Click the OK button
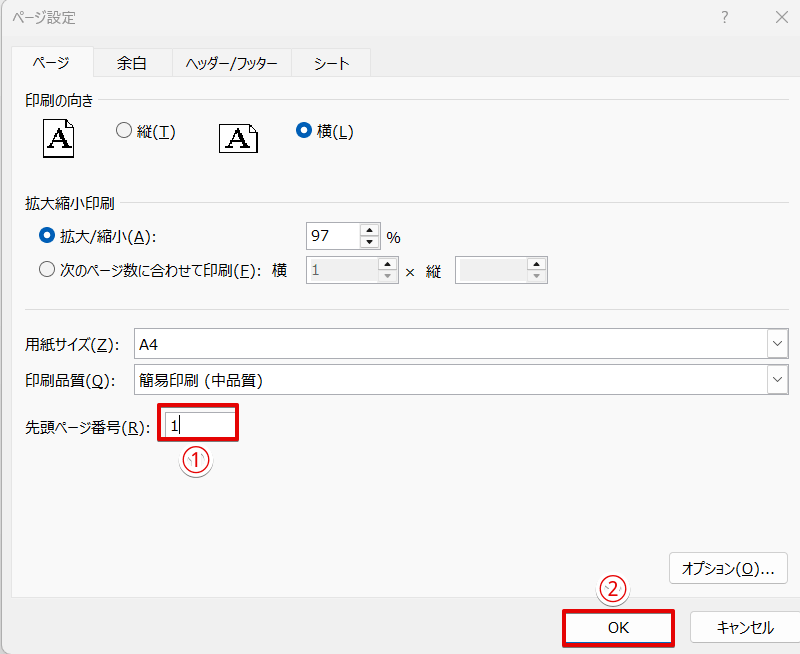The image size is (800, 654). pyautogui.click(x=618, y=627)
